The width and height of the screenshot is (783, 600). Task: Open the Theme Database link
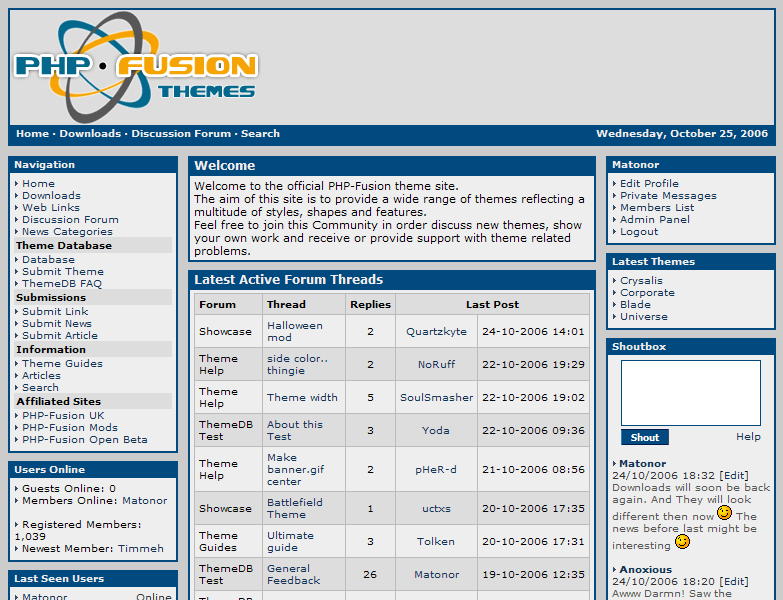point(48,260)
